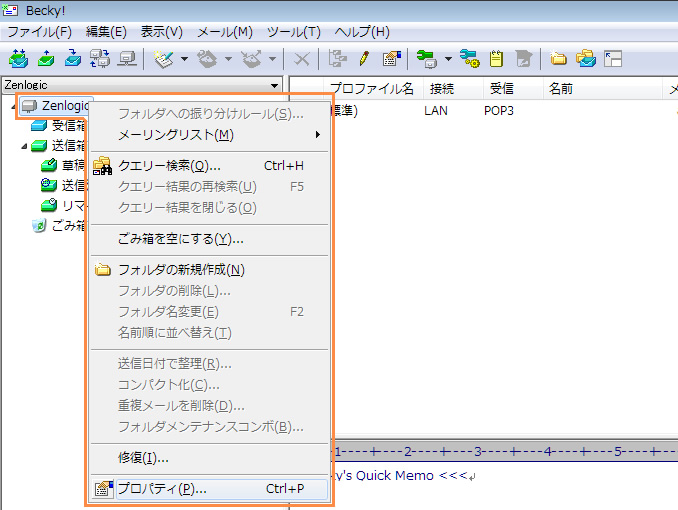This screenshot has width=678, height=510.
Task: Choose クエリー検索 from context menu
Action: pyautogui.click(x=169, y=165)
